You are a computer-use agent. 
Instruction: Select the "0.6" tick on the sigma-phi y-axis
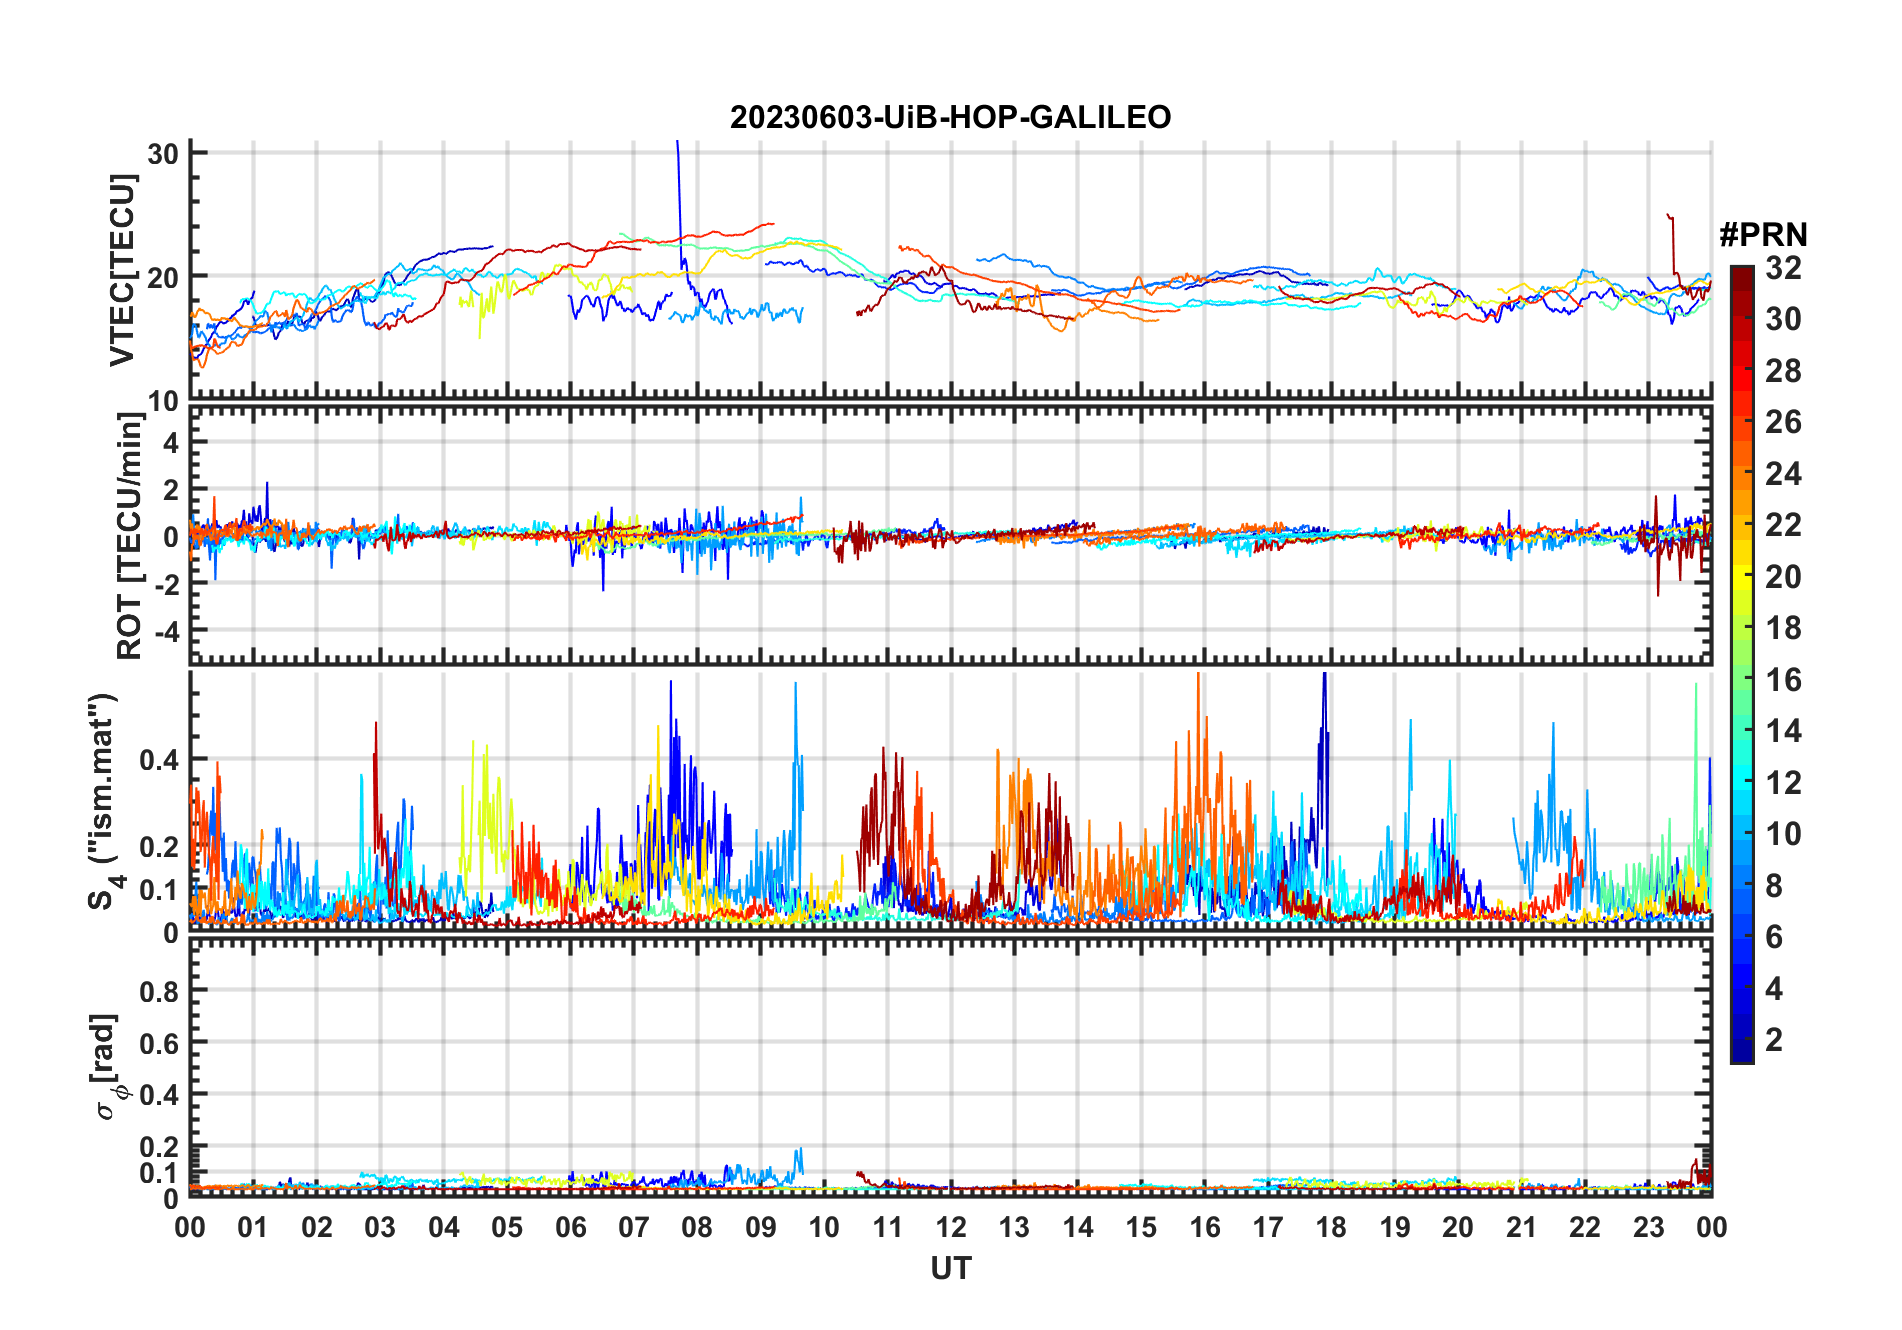click(x=159, y=1043)
